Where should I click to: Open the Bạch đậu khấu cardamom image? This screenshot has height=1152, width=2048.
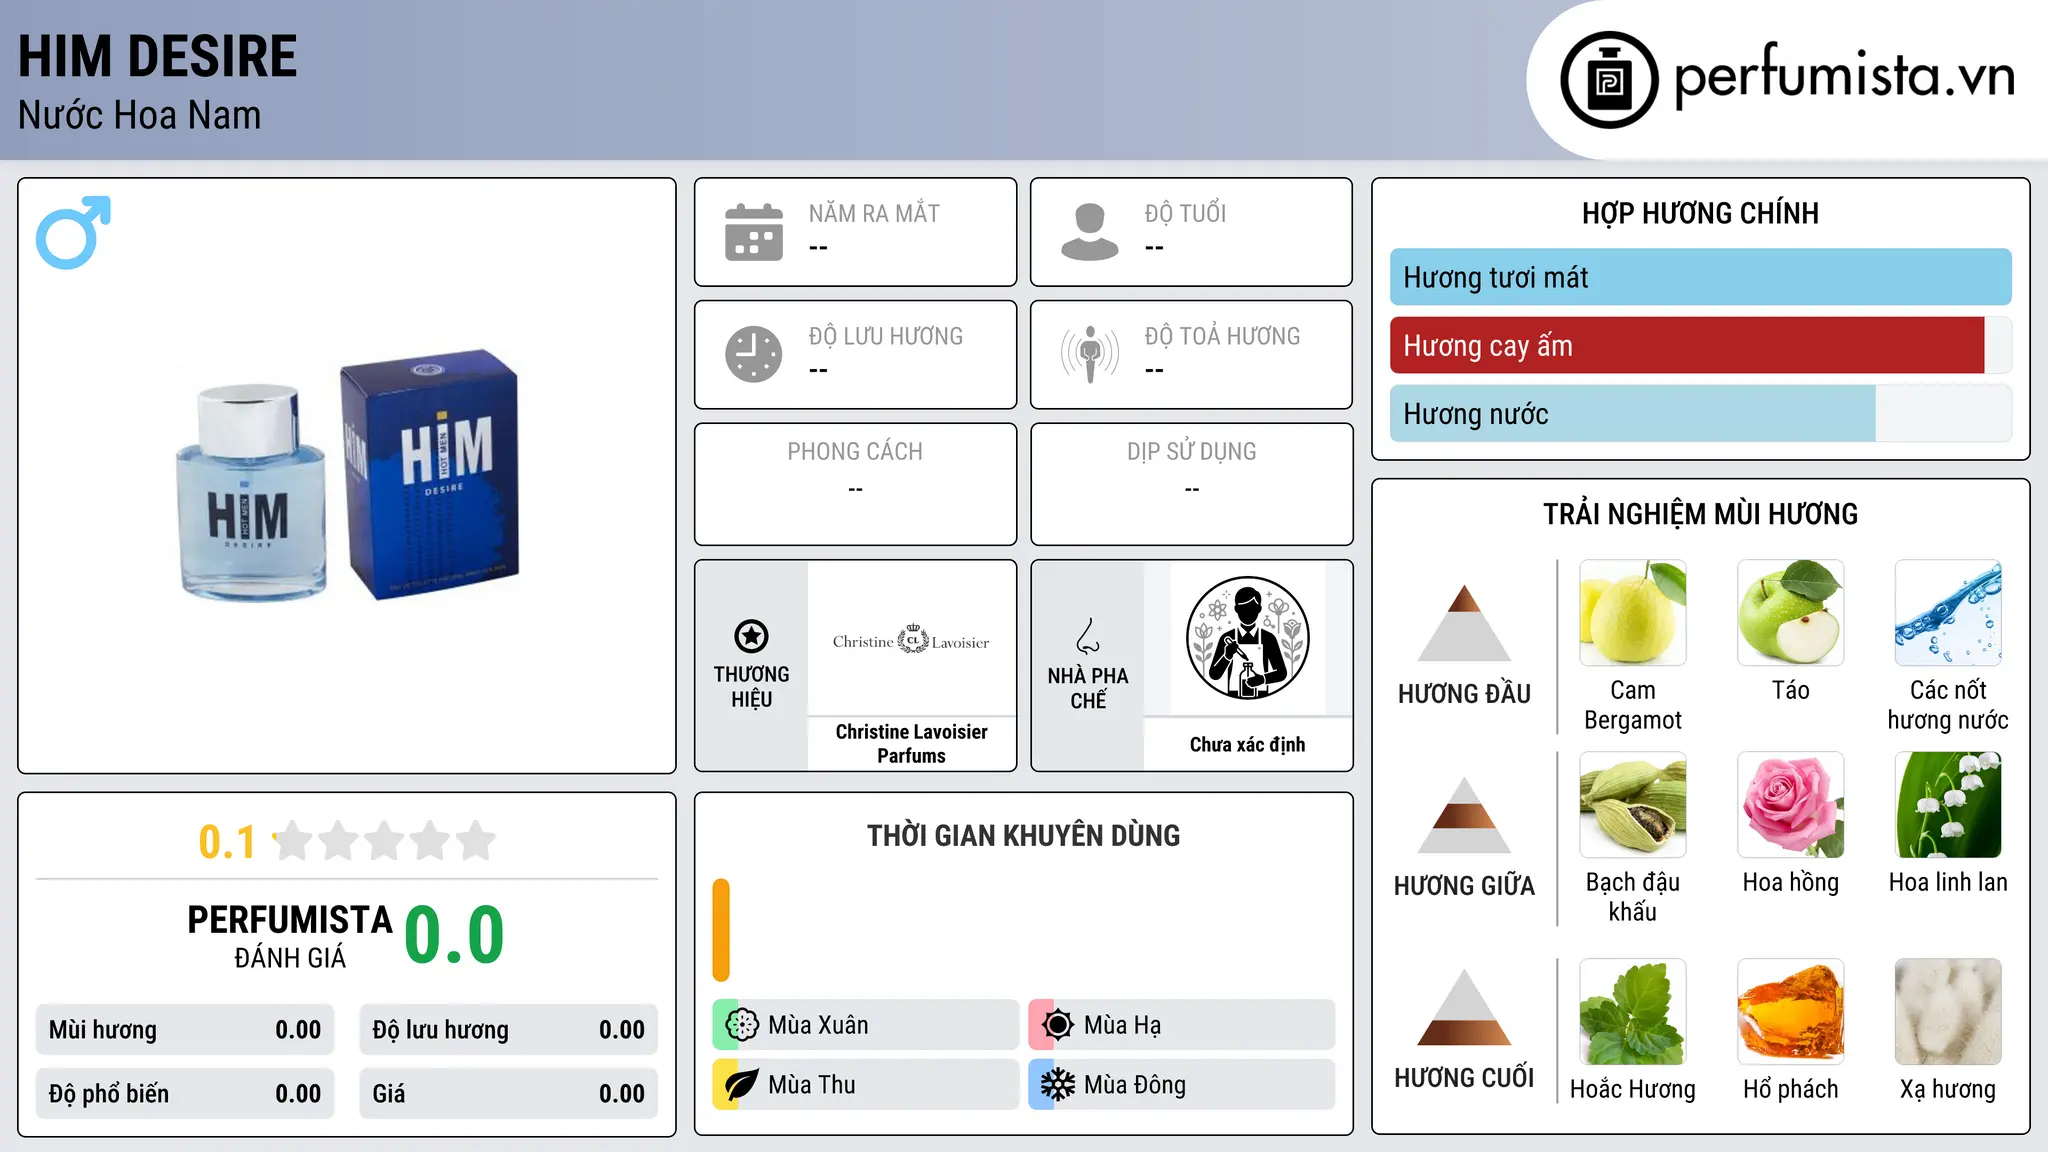pyautogui.click(x=1633, y=805)
